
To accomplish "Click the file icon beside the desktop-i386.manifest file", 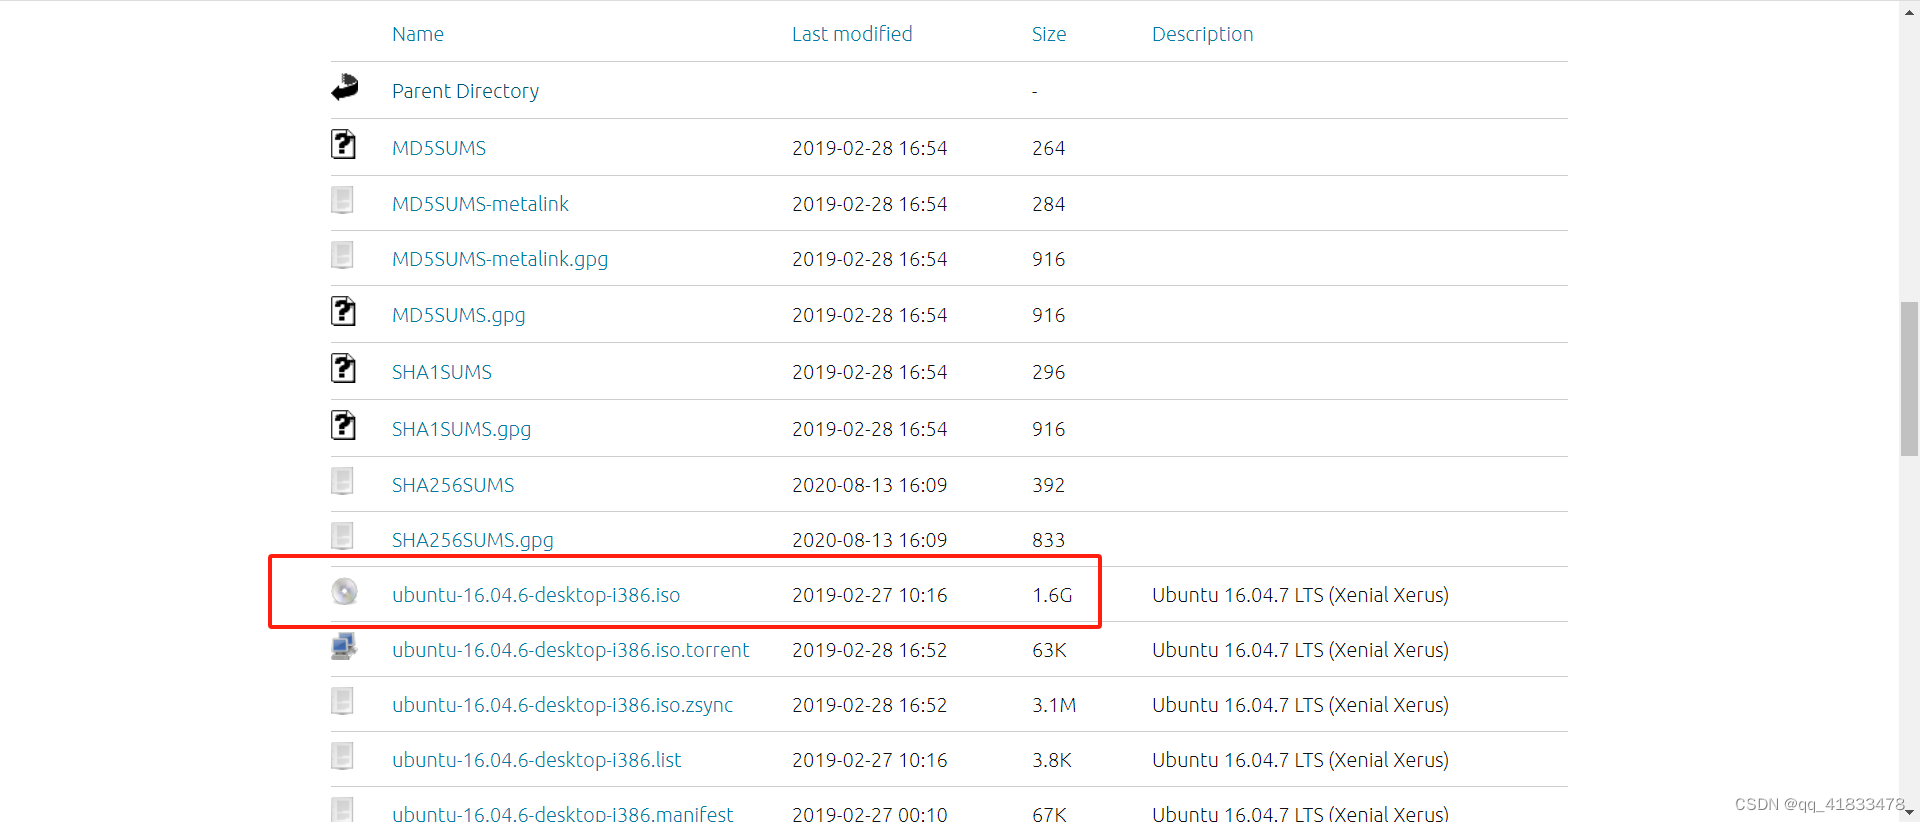I will (342, 810).
